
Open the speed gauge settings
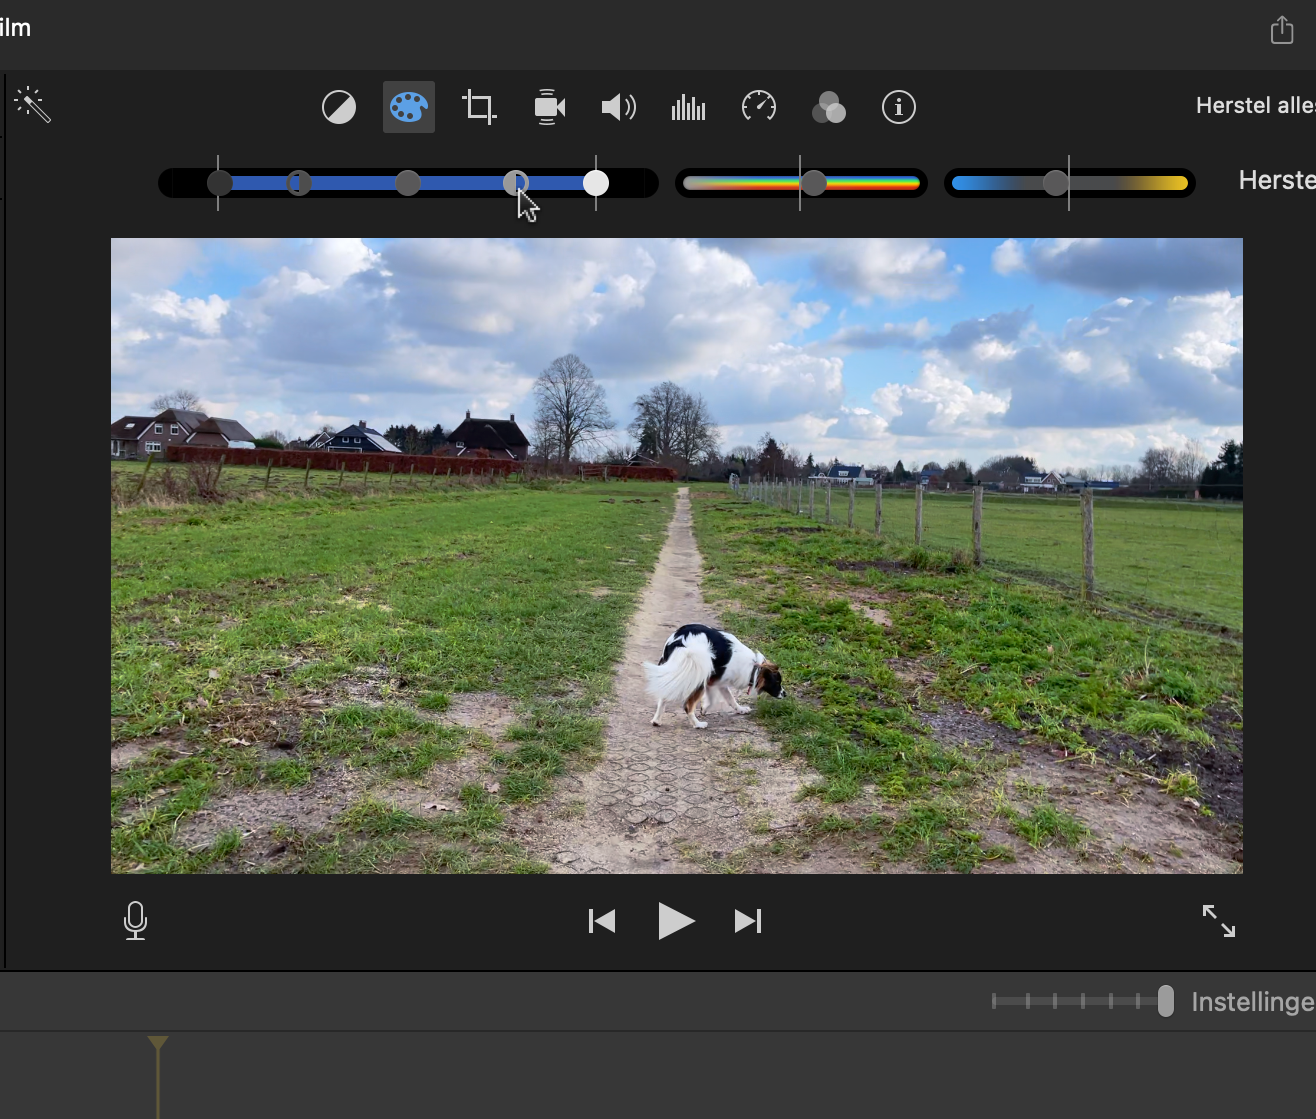[759, 107]
